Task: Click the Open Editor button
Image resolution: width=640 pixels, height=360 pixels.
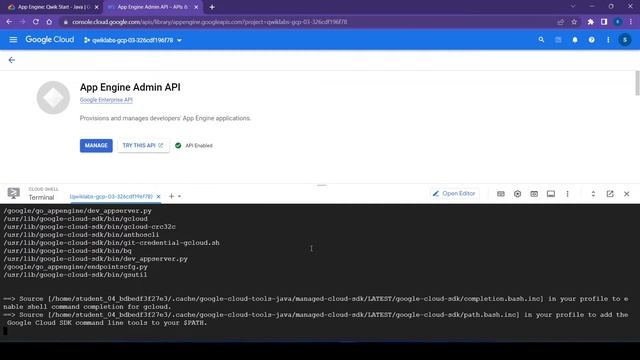Action: [454, 193]
